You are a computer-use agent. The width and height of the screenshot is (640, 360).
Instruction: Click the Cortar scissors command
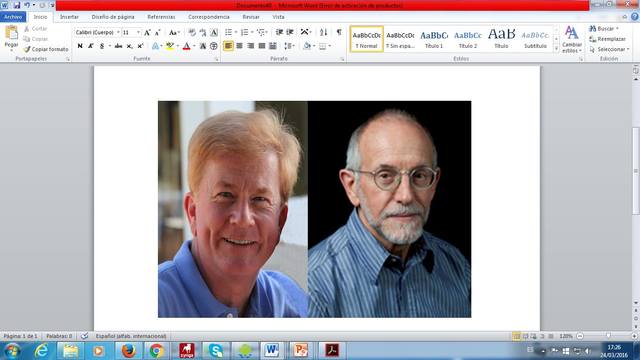36,29
